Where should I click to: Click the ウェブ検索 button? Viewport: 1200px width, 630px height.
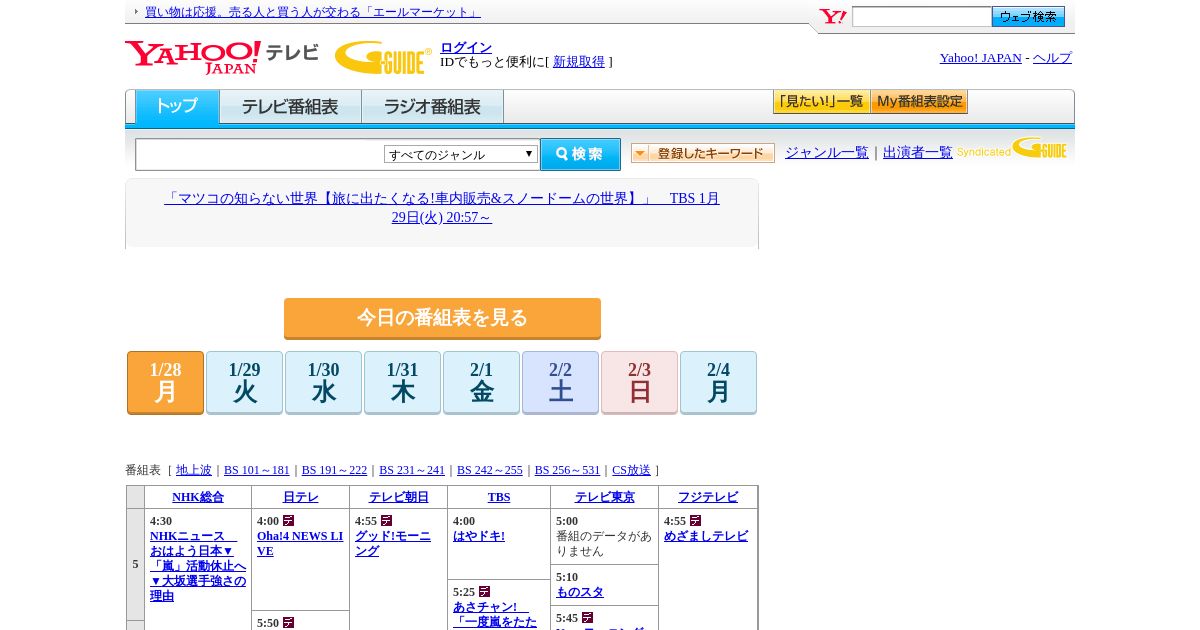coord(1028,16)
